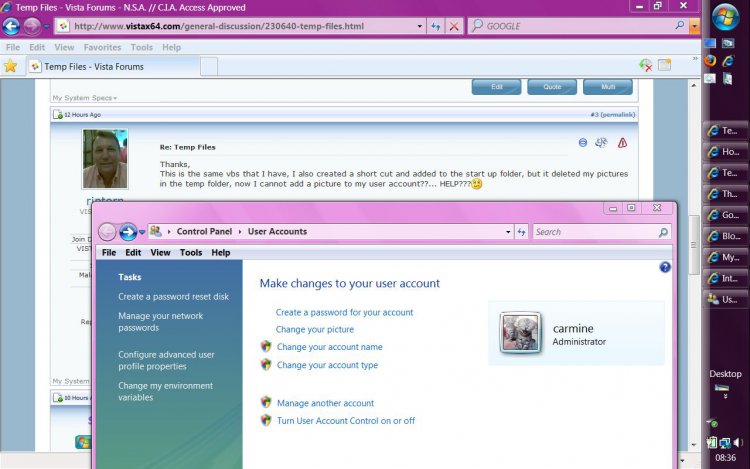Switch to the 'Ho...' taskbar window

(x=725, y=152)
